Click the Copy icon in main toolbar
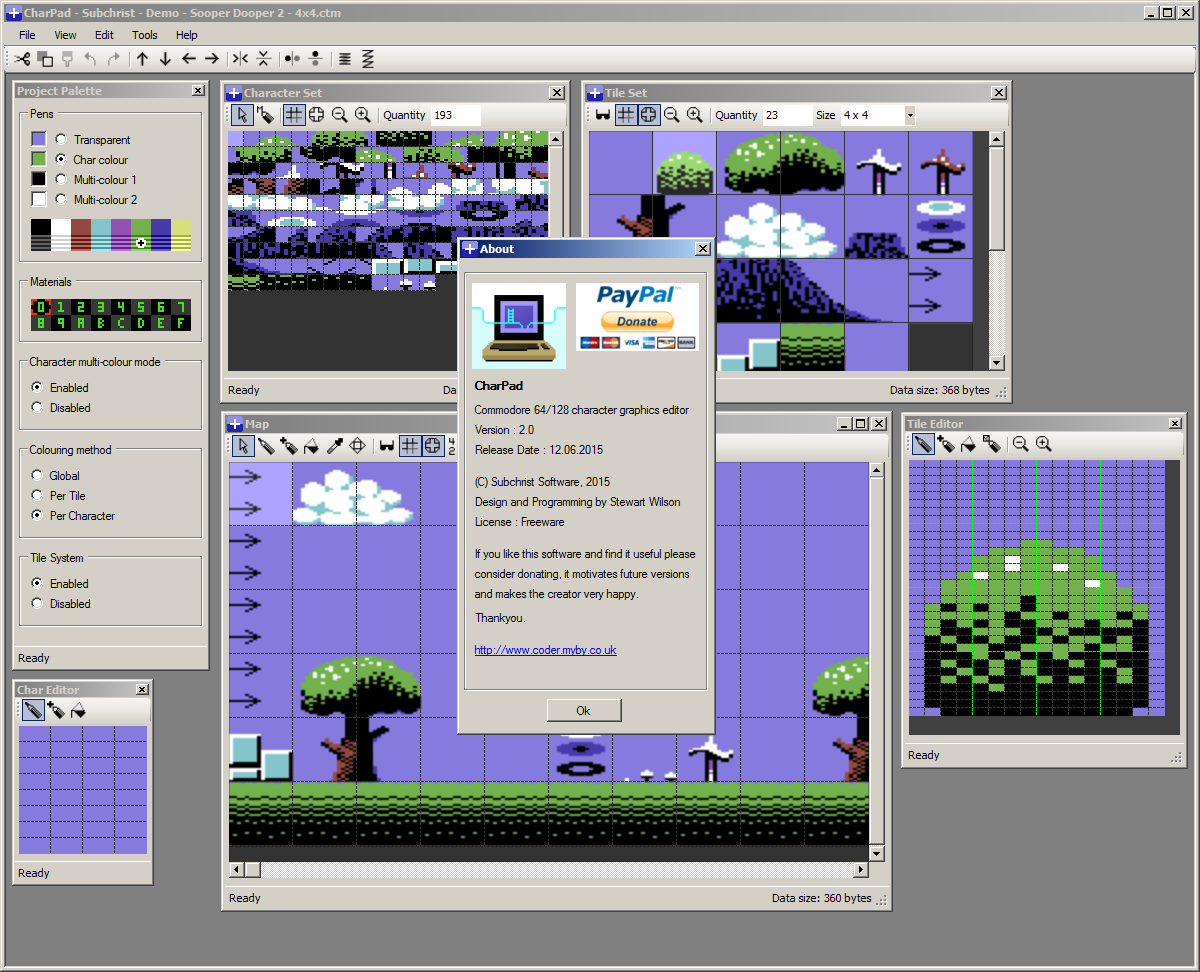The image size is (1200, 972). coord(46,59)
